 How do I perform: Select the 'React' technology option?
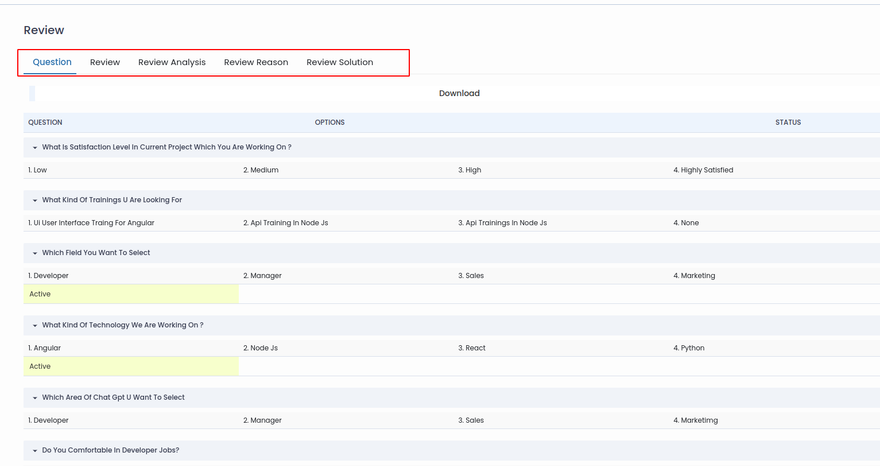[x=472, y=348]
